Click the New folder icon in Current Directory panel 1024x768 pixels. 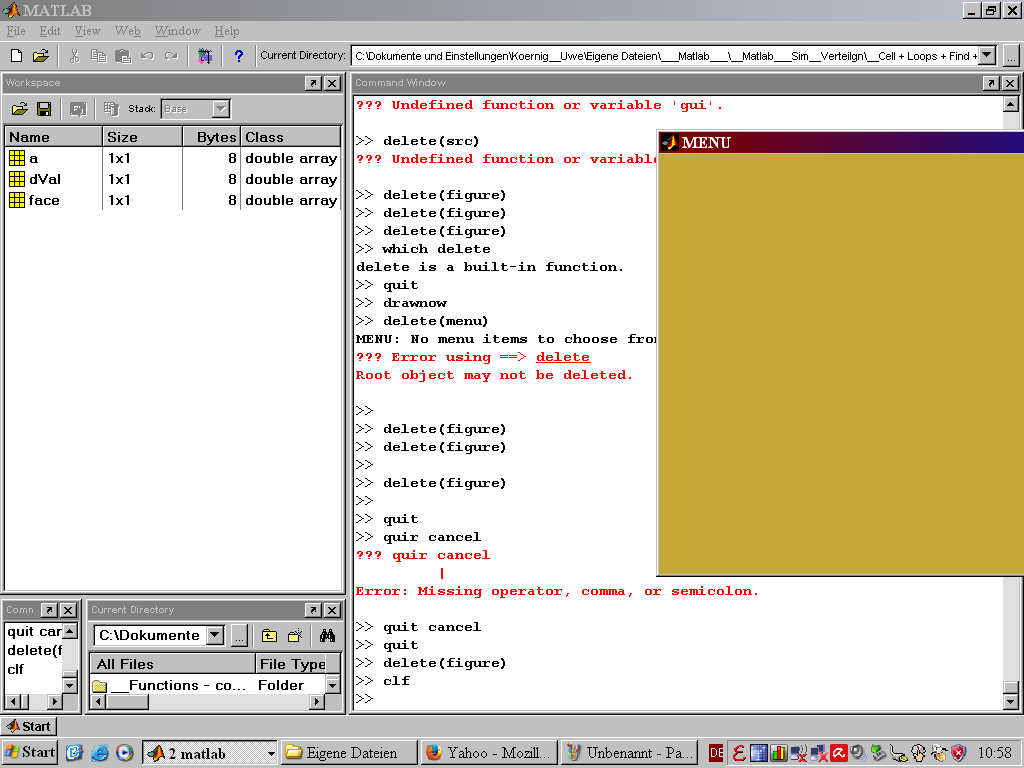coord(295,635)
